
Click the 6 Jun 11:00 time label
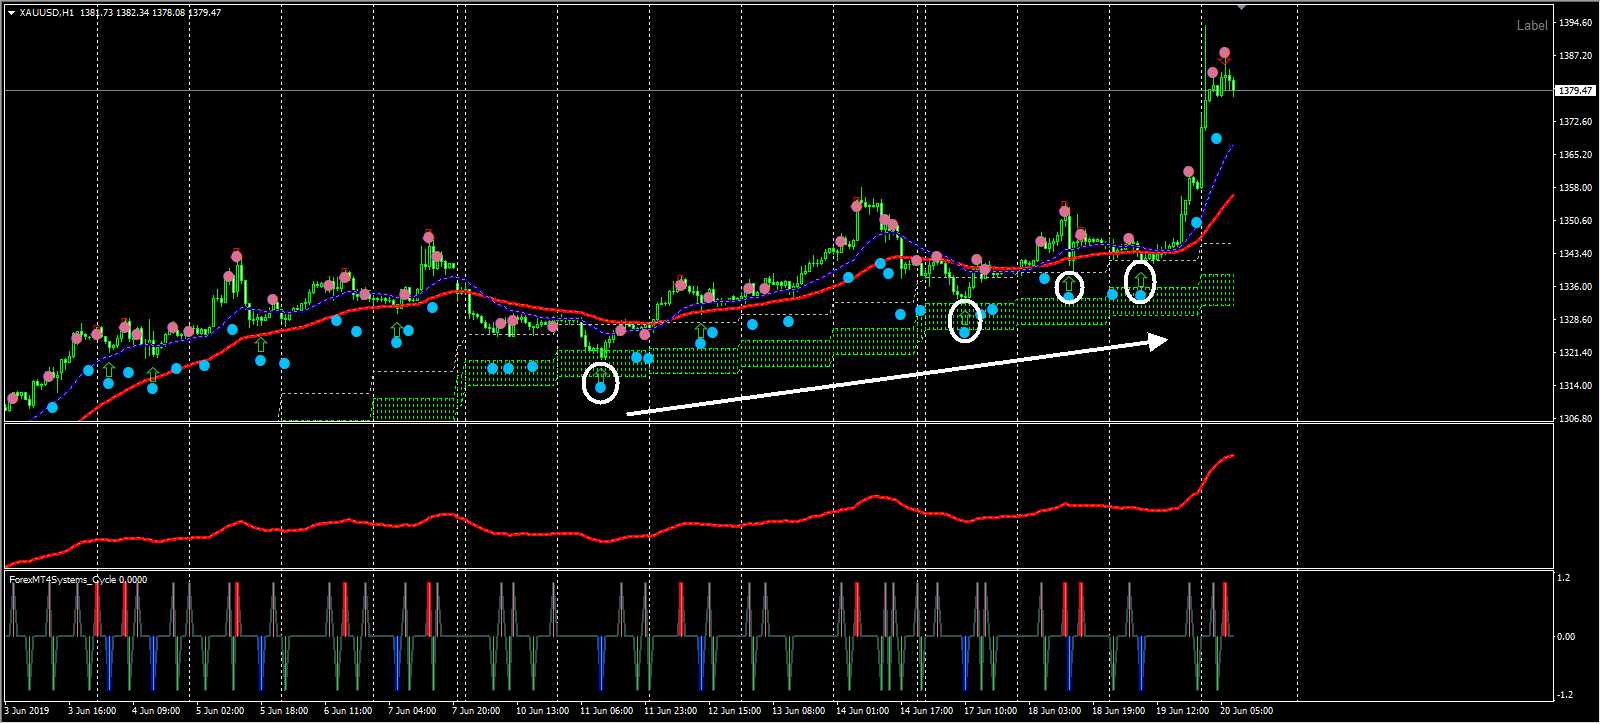[347, 711]
